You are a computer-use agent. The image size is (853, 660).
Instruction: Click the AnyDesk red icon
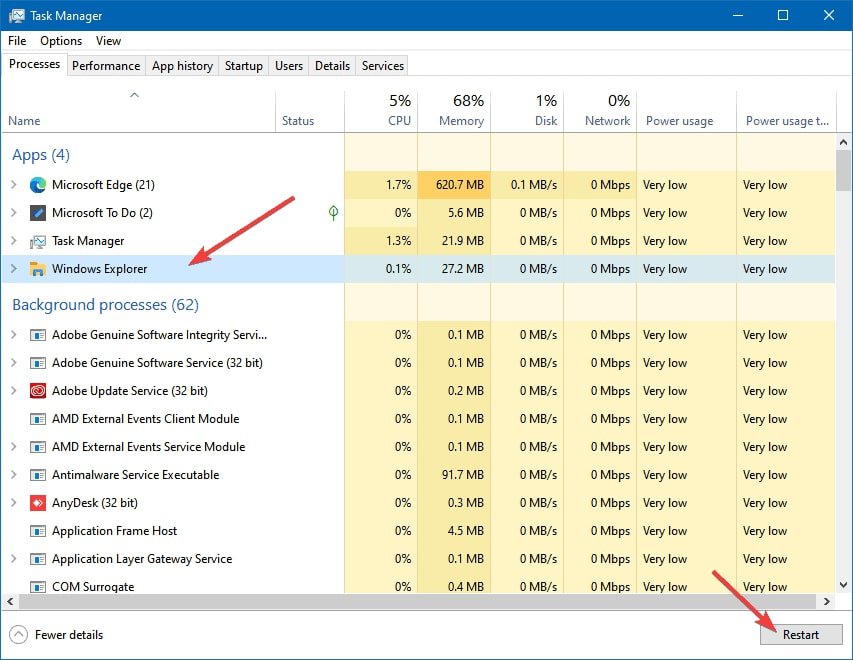[x=38, y=503]
